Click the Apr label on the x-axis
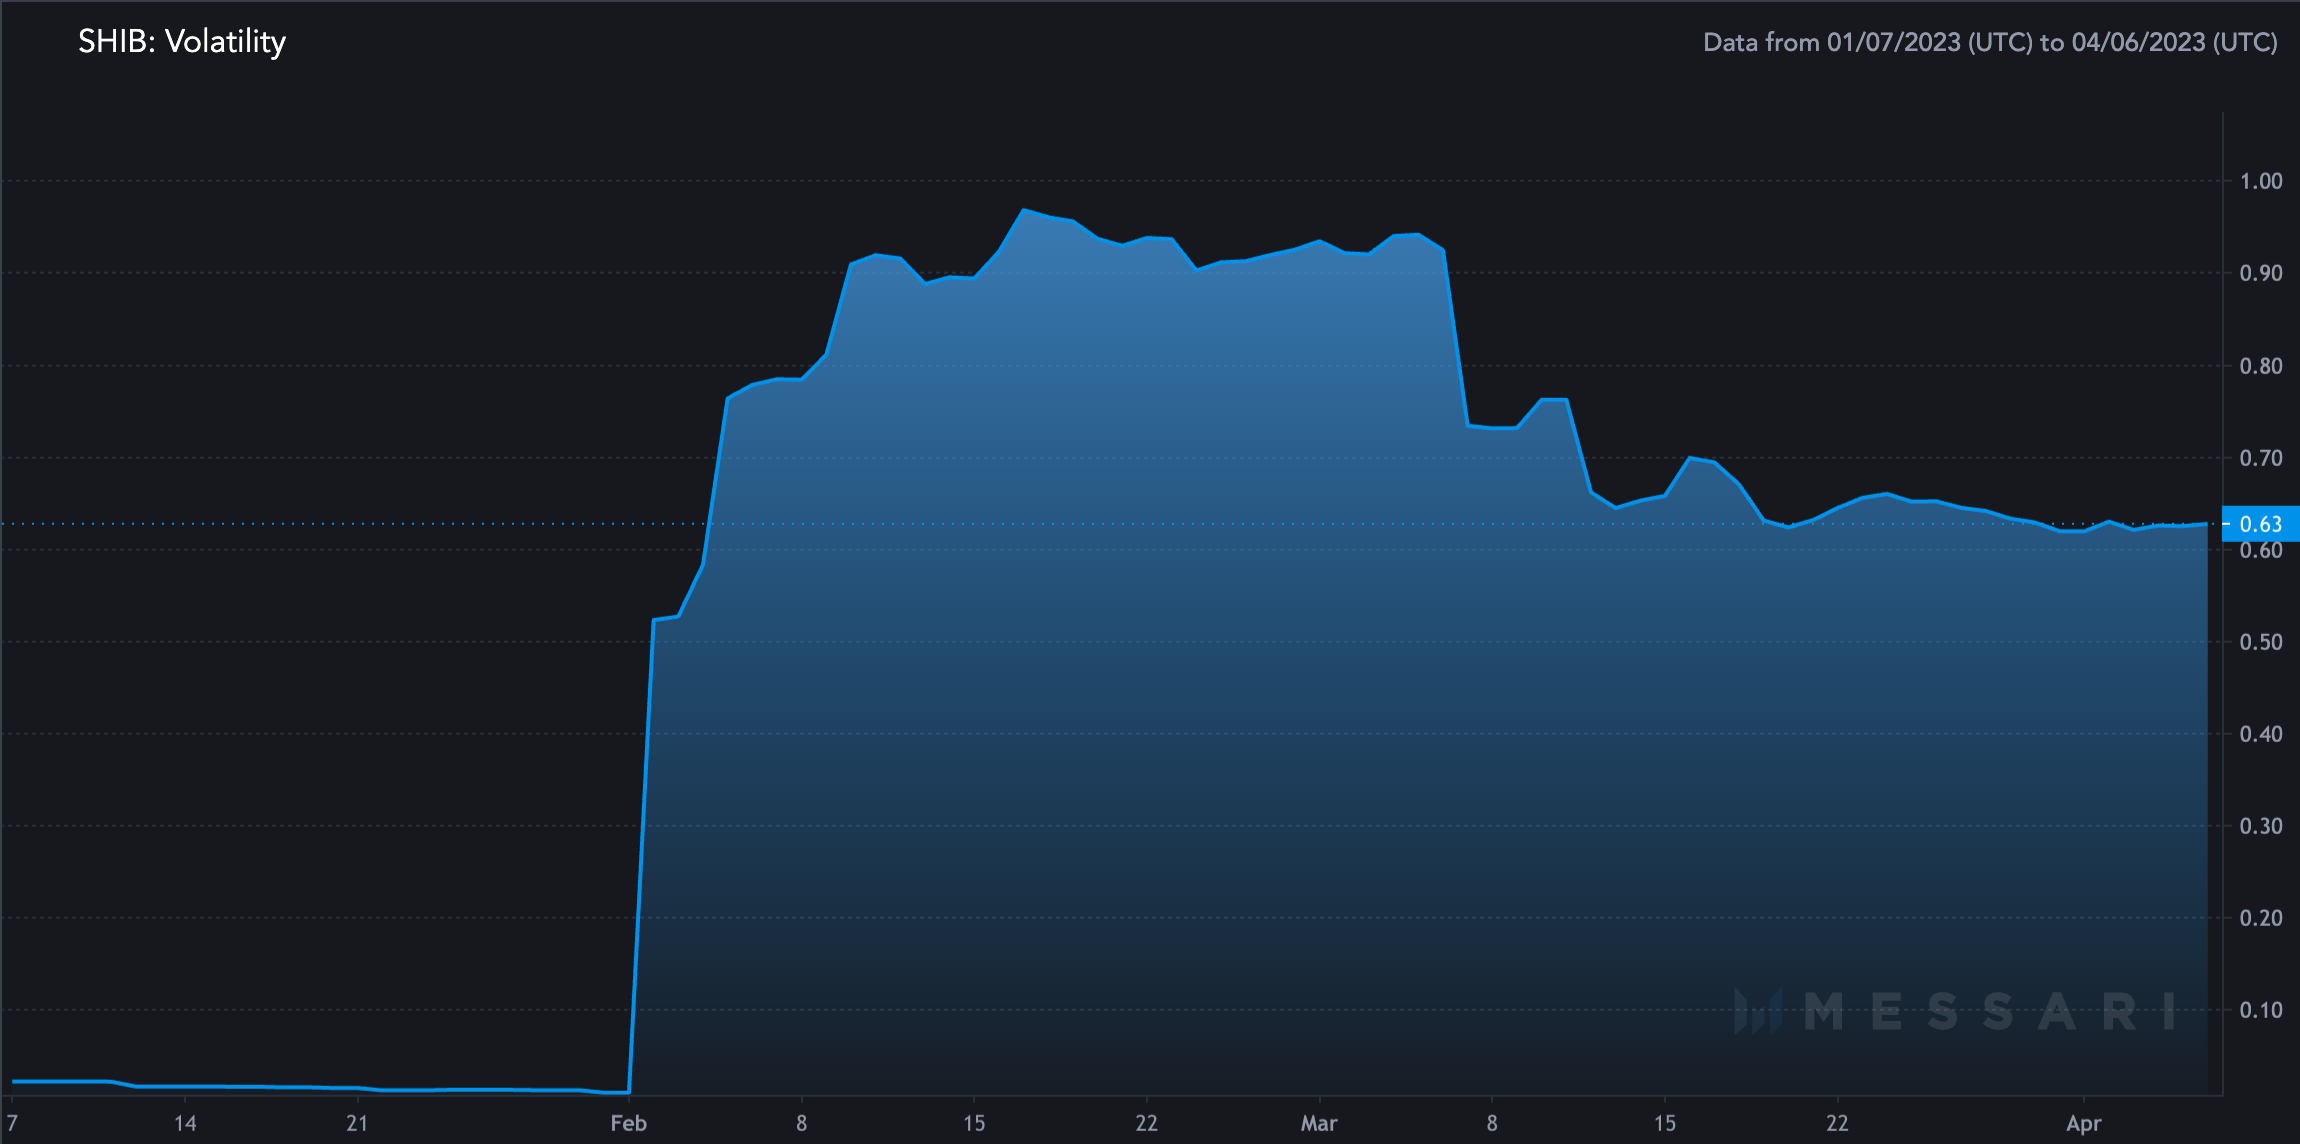The height and width of the screenshot is (1144, 2300). coord(2084,1123)
